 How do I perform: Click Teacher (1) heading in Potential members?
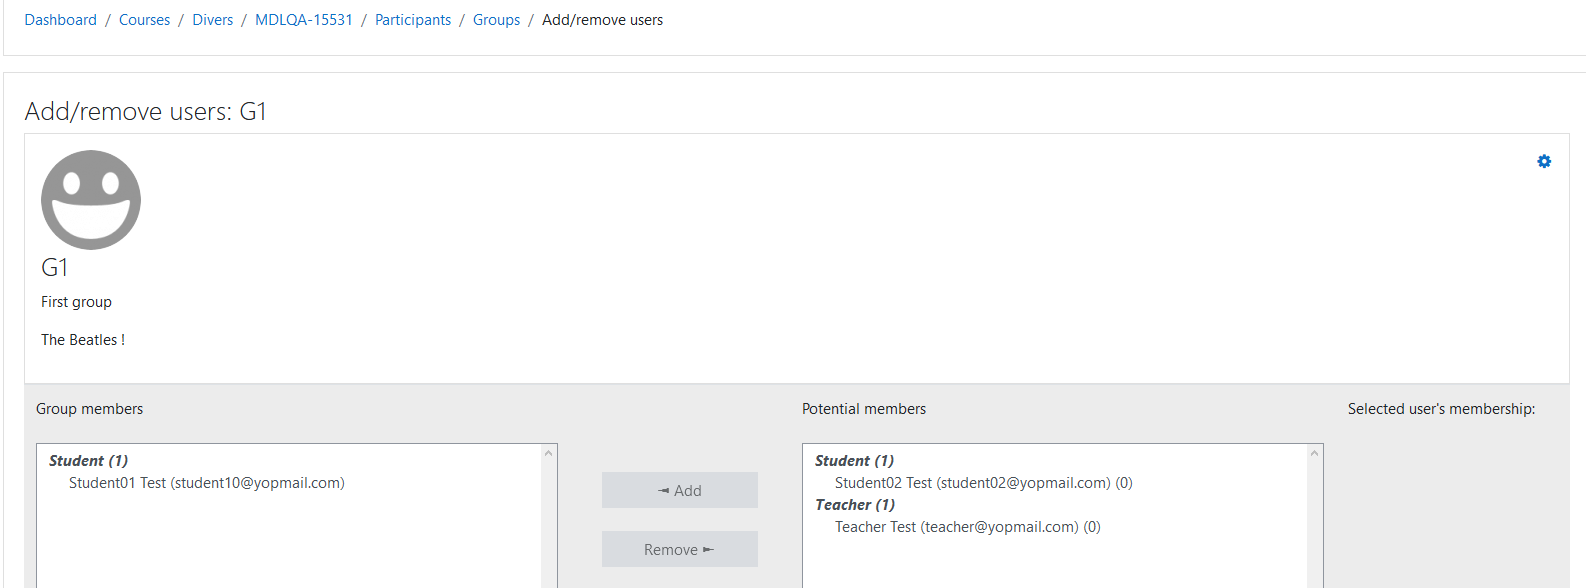point(855,505)
